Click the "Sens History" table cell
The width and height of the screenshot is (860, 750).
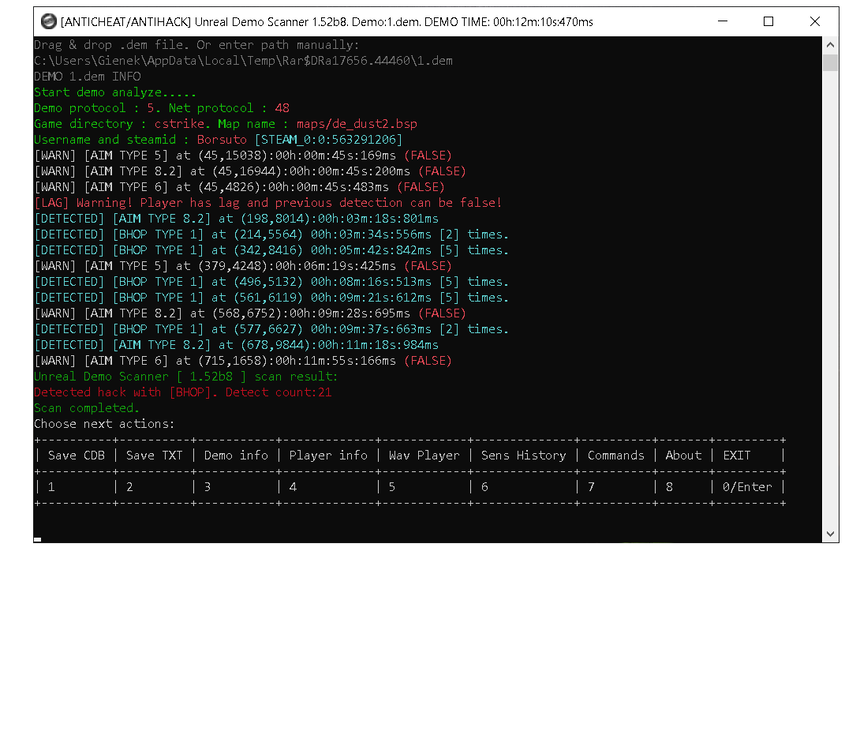(523, 455)
